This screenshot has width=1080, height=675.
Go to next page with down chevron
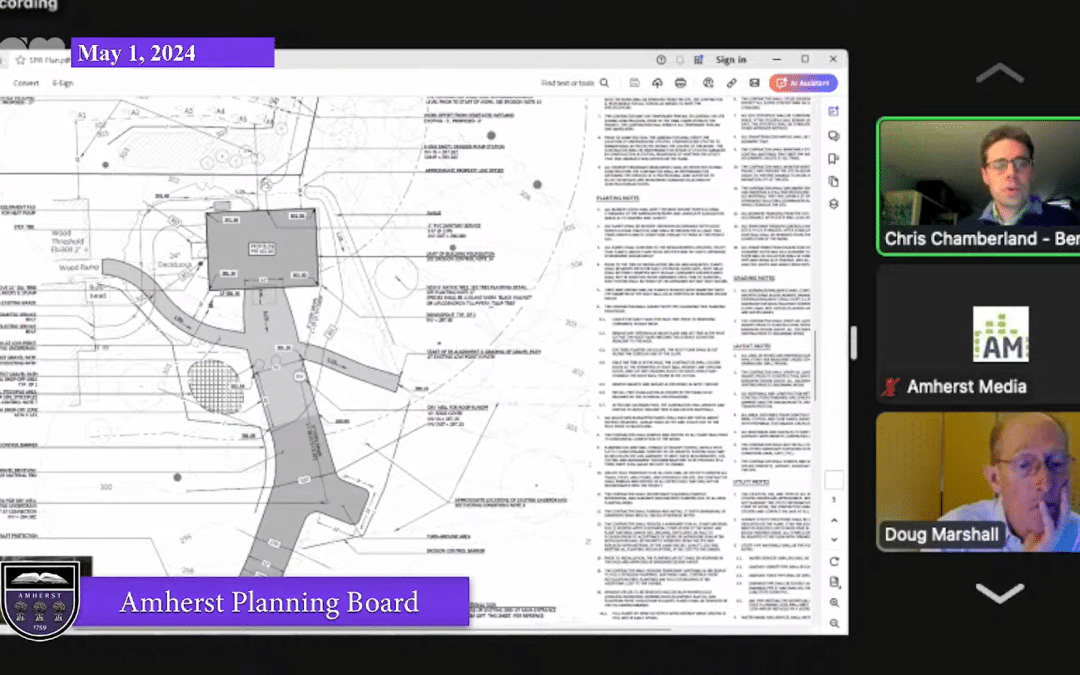pos(834,539)
